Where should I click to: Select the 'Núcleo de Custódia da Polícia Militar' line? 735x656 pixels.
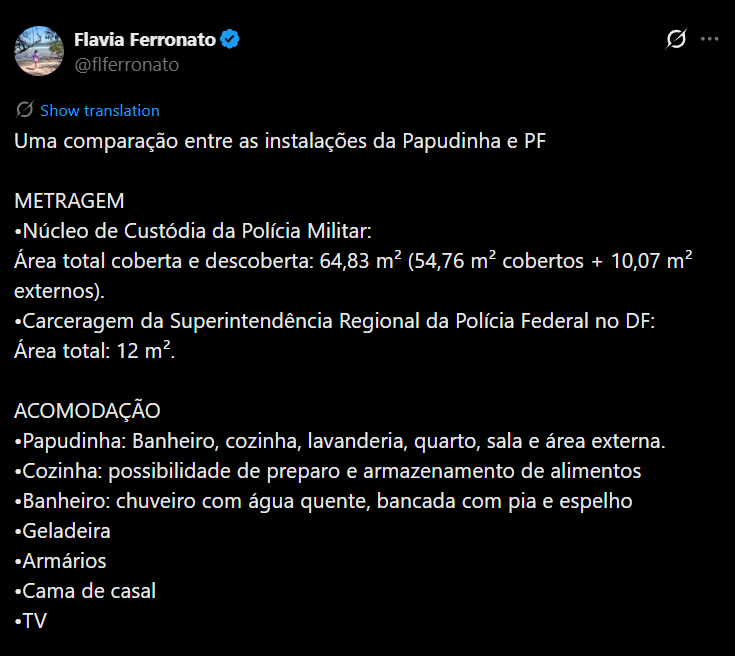pyautogui.click(x=193, y=231)
